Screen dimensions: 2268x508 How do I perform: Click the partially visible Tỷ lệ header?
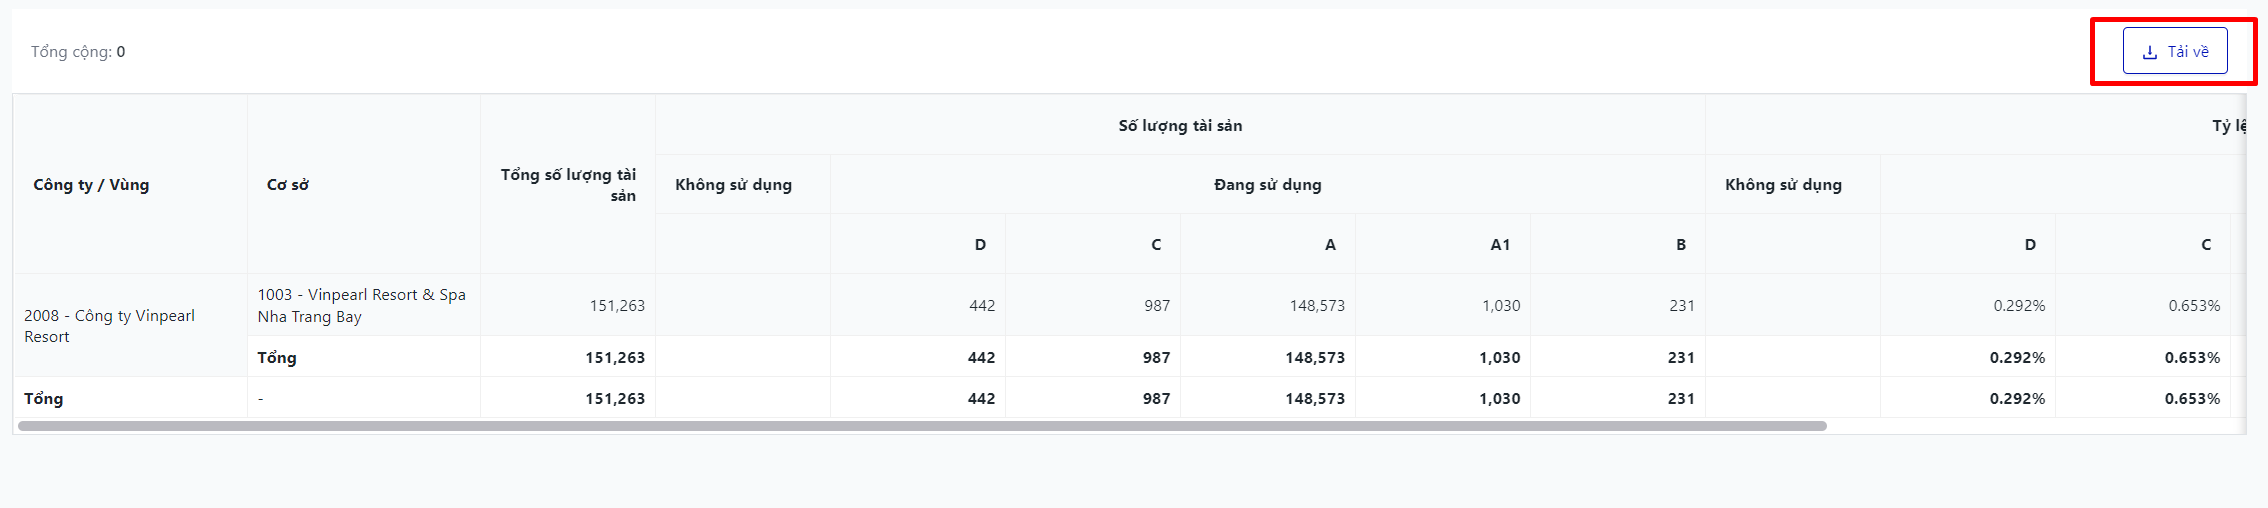(x=2229, y=126)
